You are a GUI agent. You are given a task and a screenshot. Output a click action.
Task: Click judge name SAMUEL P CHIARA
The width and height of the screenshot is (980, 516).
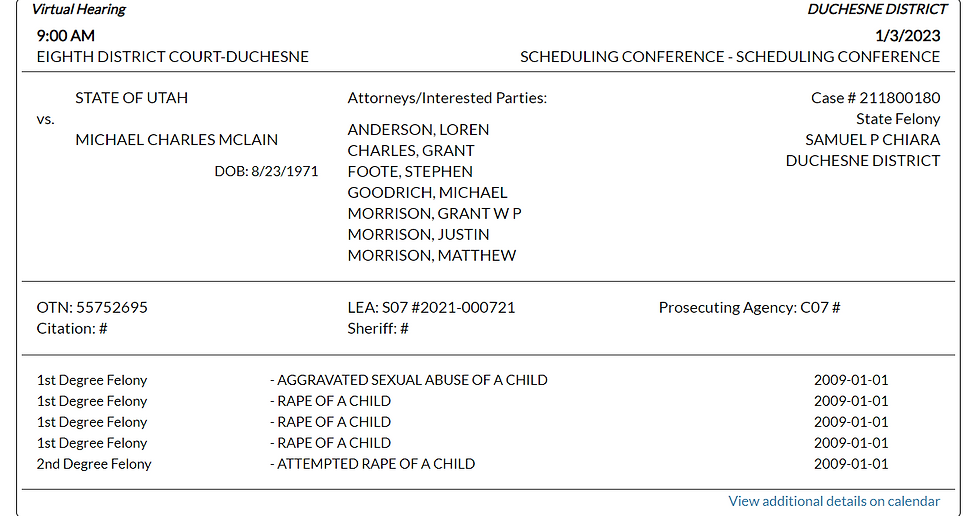click(x=872, y=140)
